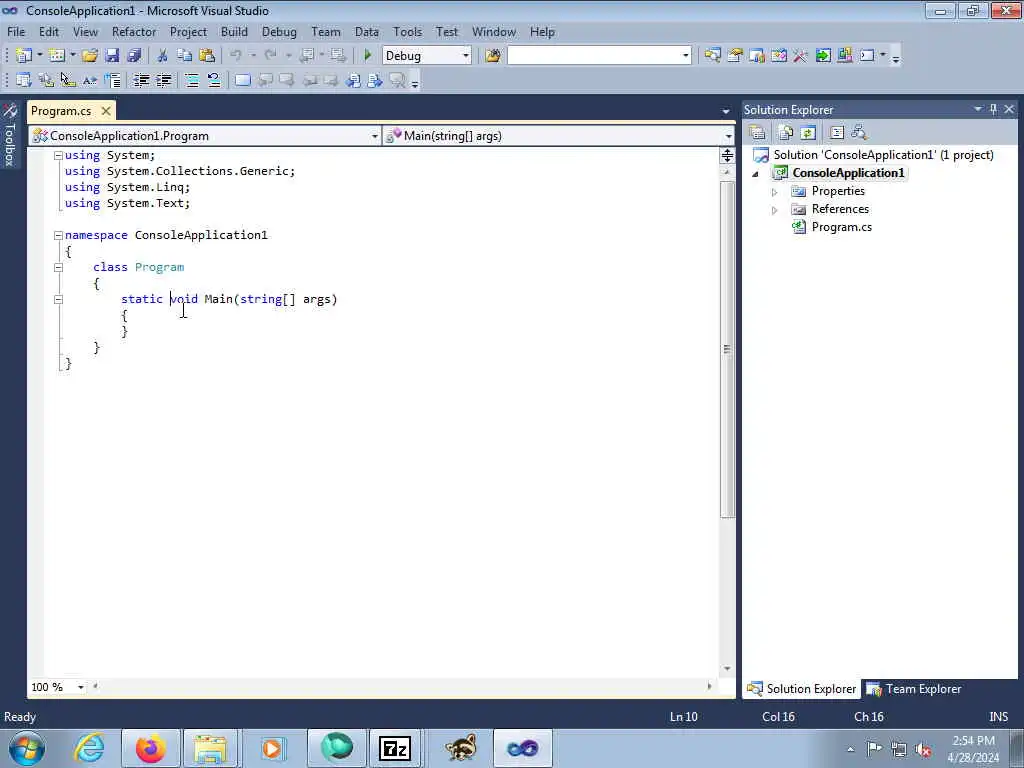Open the Command Window toolbar icon

[867, 56]
